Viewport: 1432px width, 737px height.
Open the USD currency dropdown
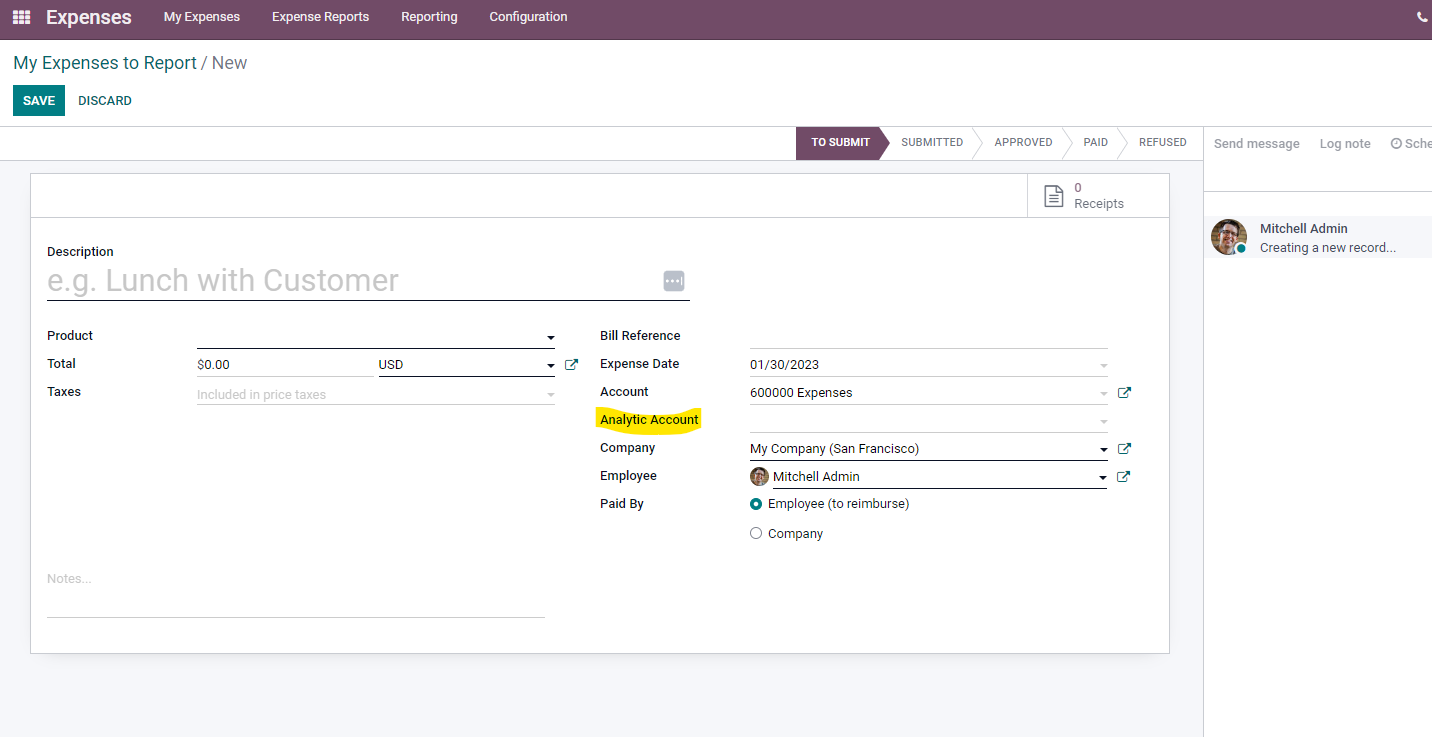(550, 364)
